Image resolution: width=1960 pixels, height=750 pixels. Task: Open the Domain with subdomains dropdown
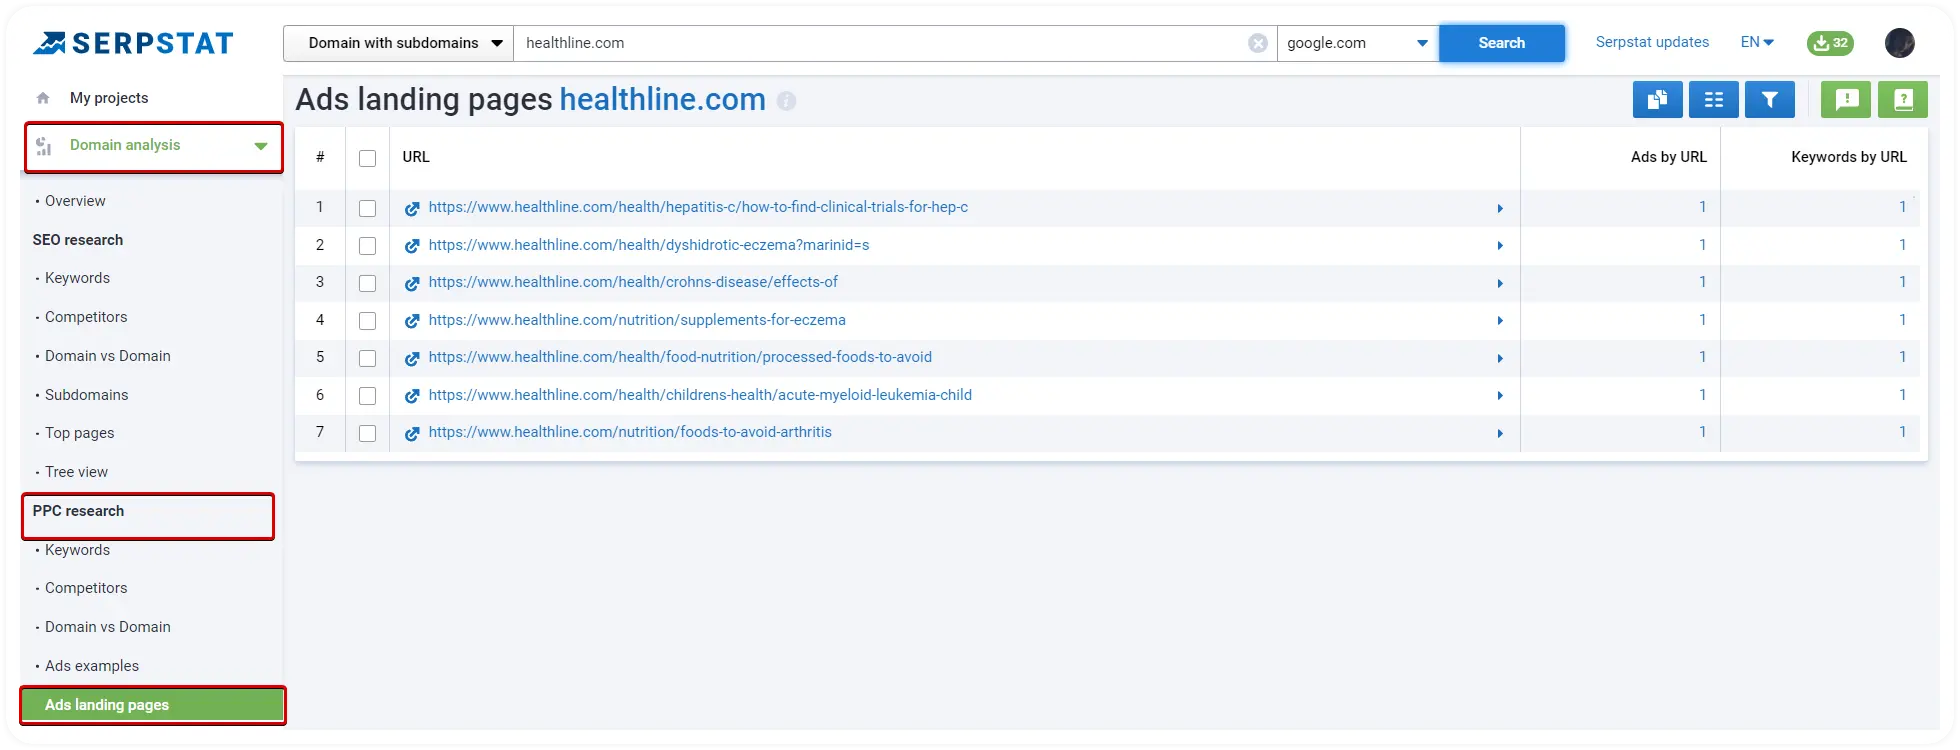point(398,43)
